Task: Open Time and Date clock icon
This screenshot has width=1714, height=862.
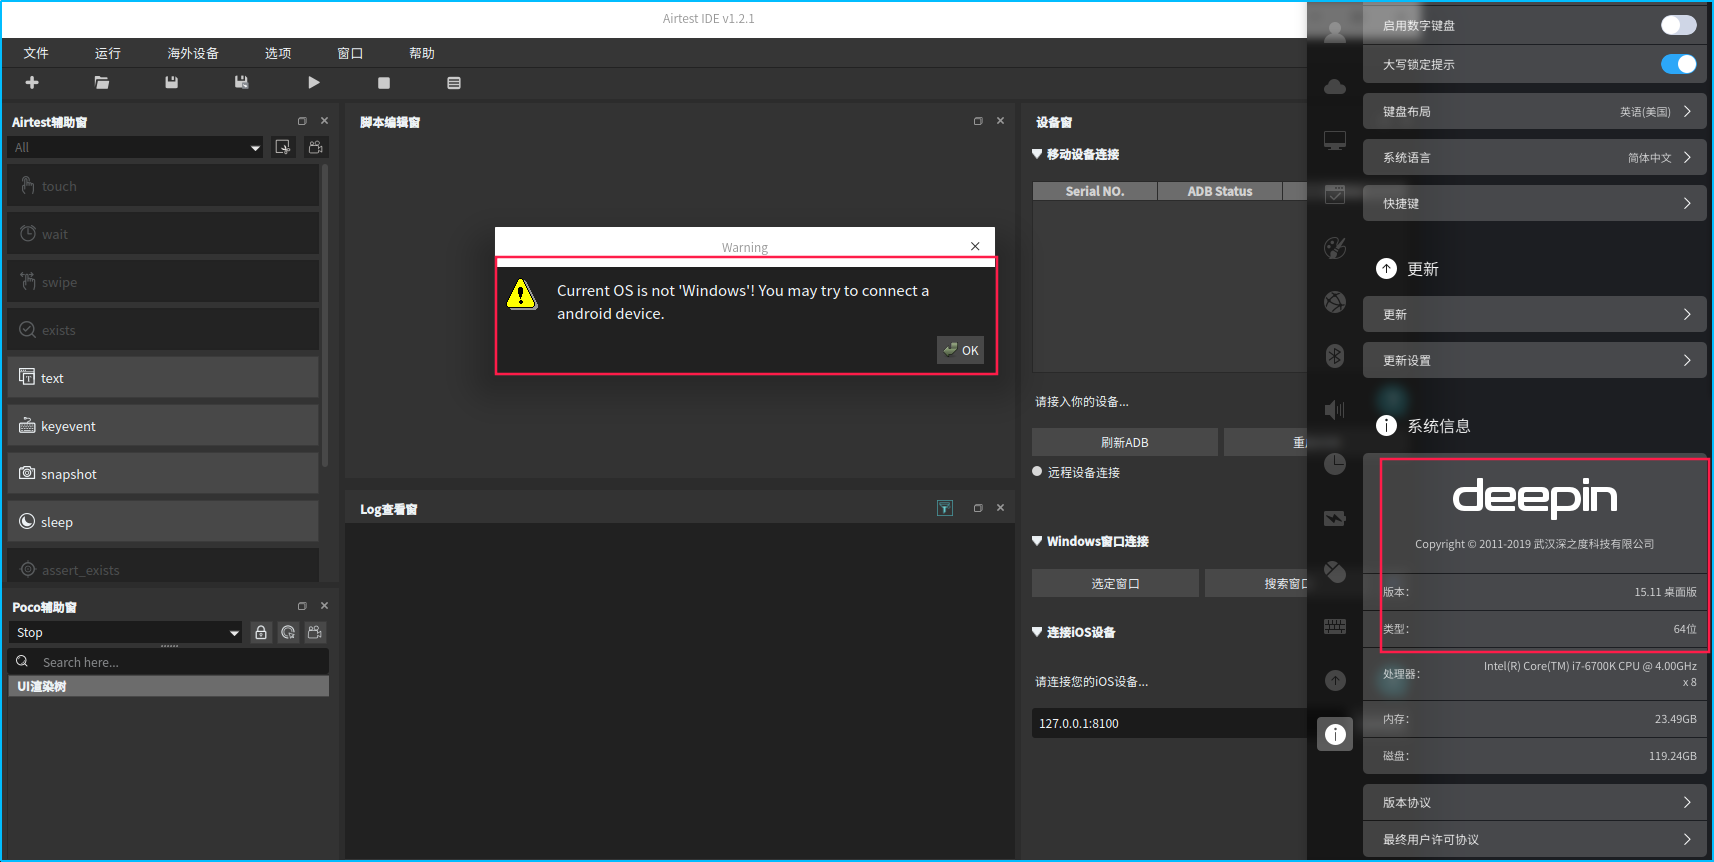Action: pos(1335,463)
